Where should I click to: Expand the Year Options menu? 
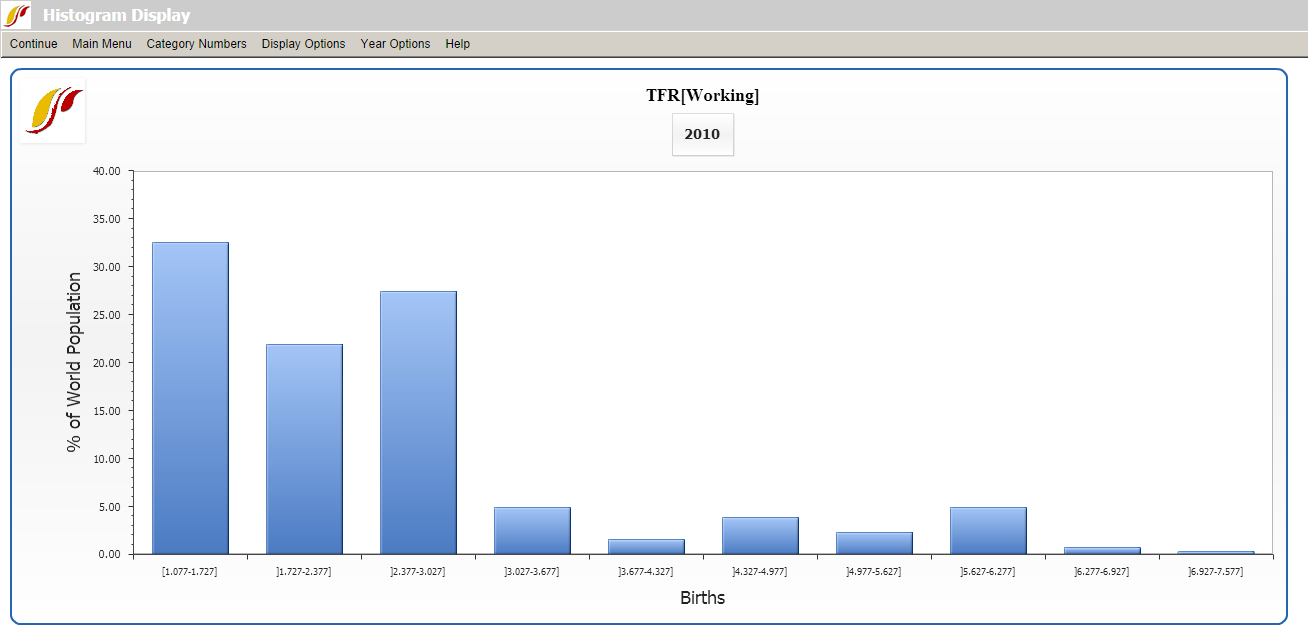tap(395, 44)
